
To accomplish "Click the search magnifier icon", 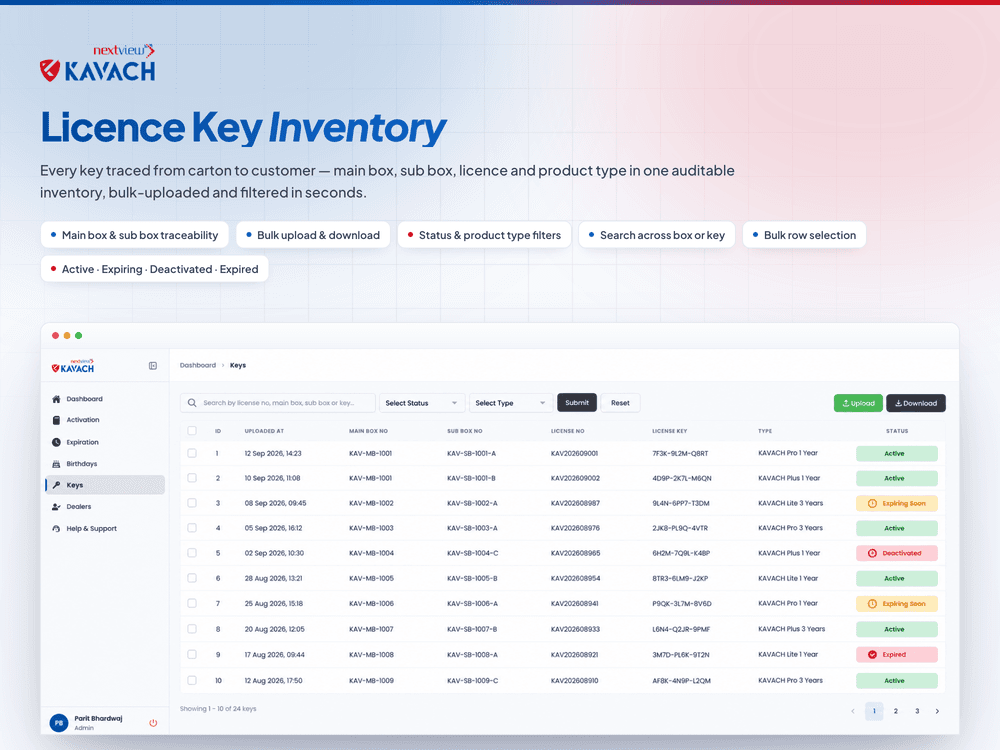I will click(192, 403).
